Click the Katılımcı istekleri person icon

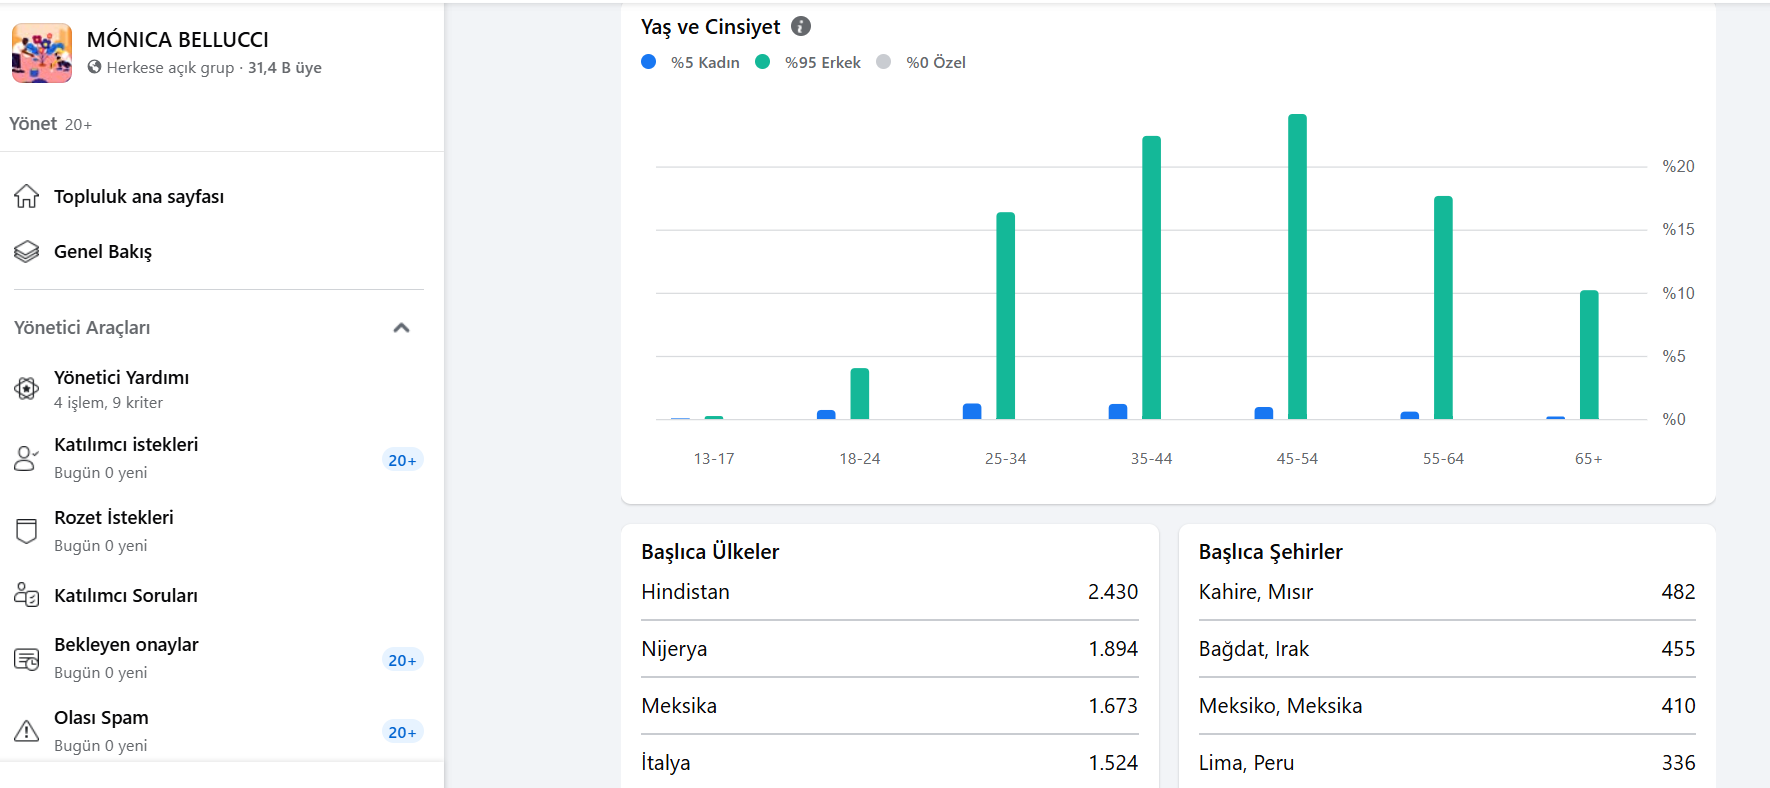[x=27, y=458]
